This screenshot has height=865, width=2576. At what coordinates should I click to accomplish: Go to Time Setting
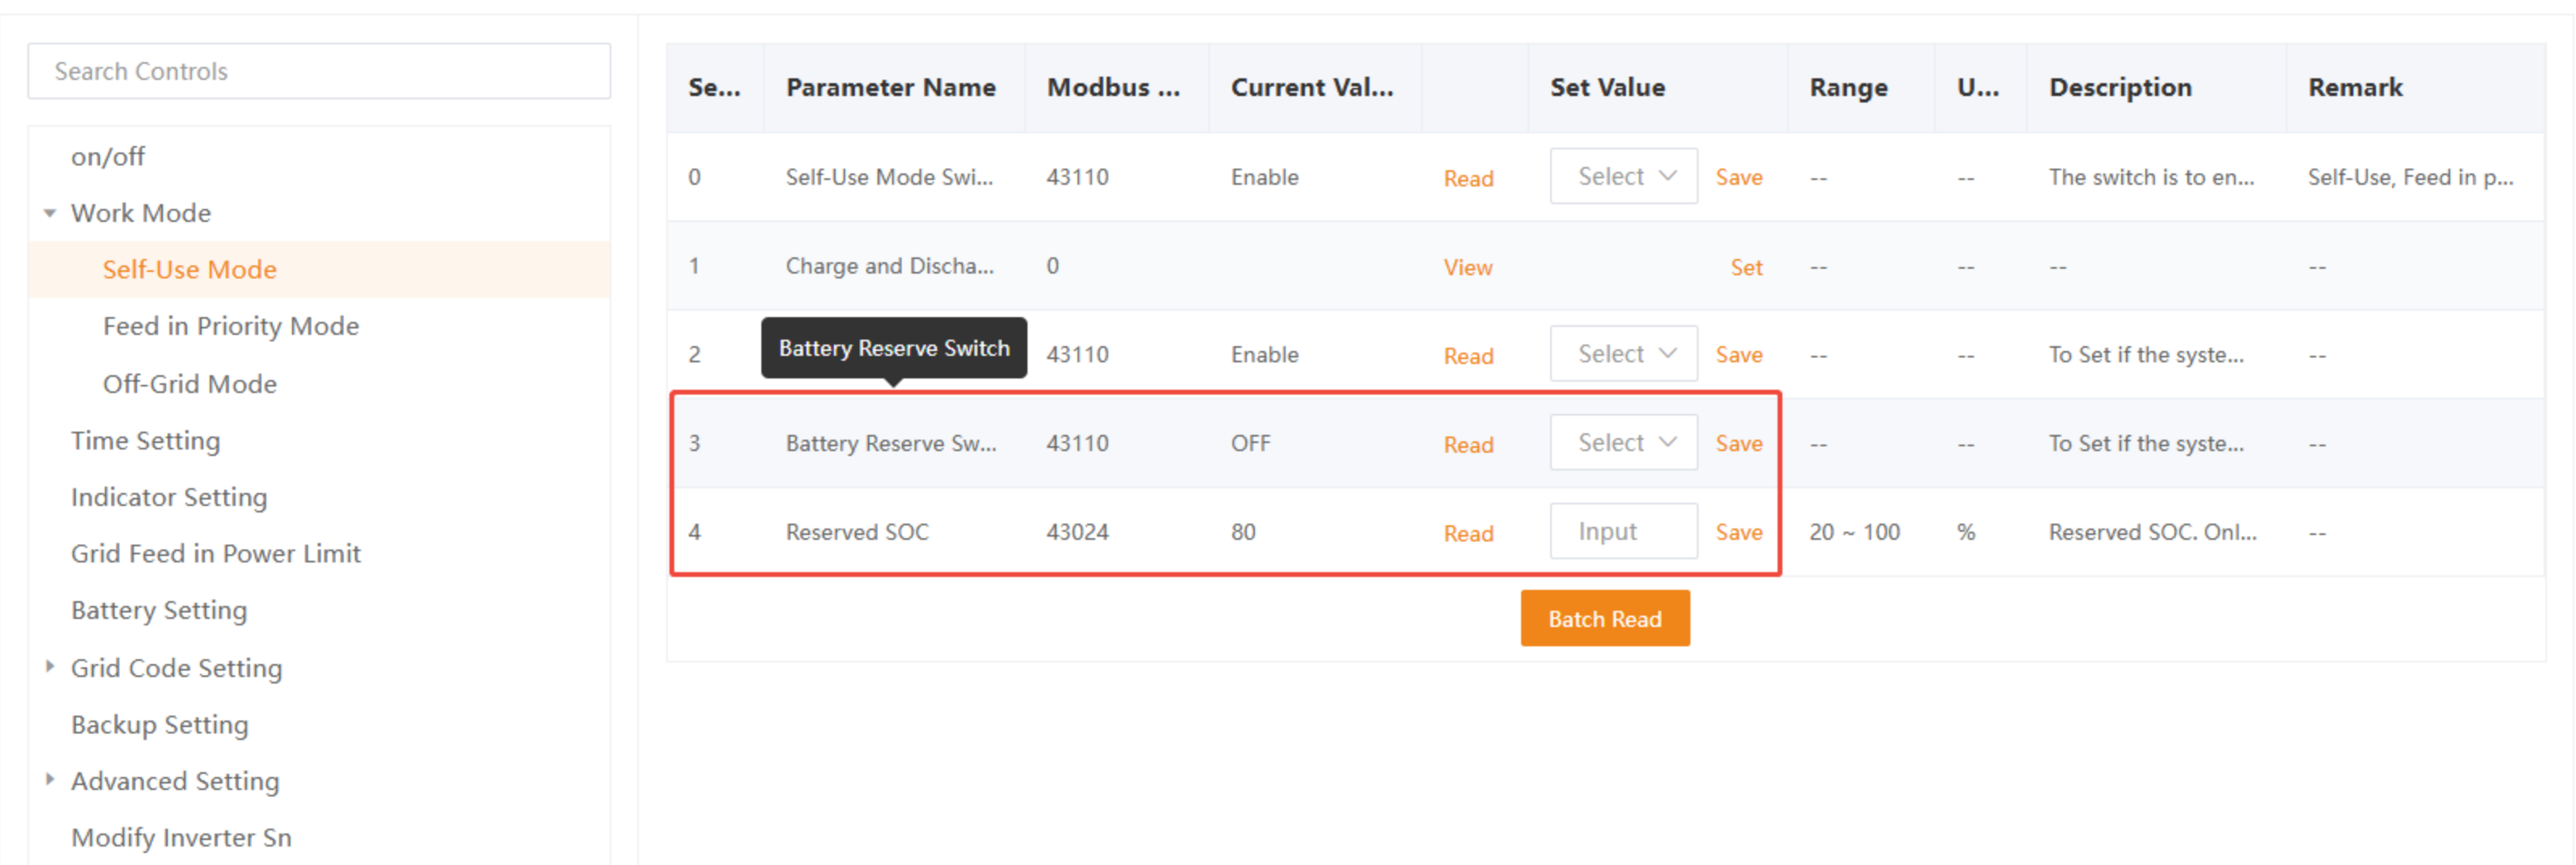(x=145, y=441)
